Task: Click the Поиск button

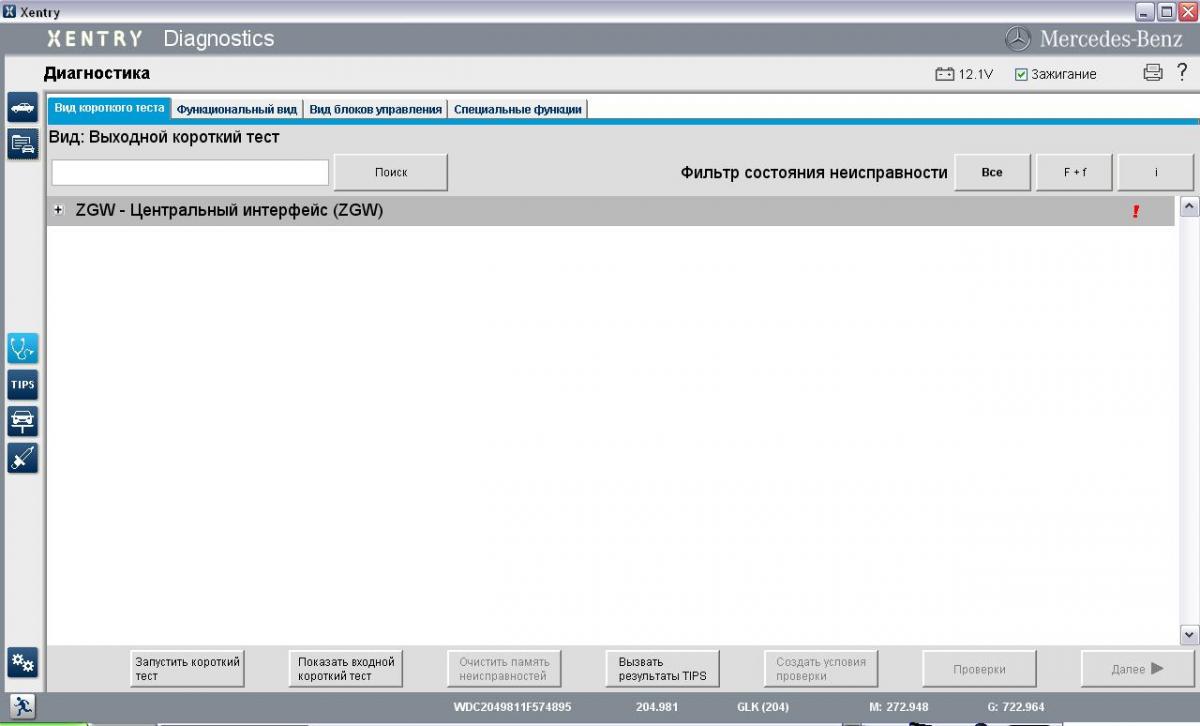Action: [391, 172]
